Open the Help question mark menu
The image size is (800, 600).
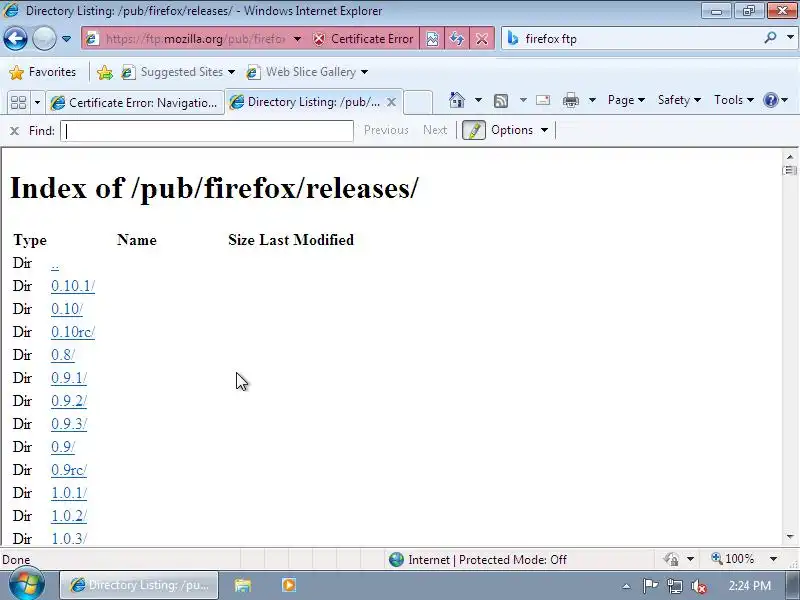[776, 100]
